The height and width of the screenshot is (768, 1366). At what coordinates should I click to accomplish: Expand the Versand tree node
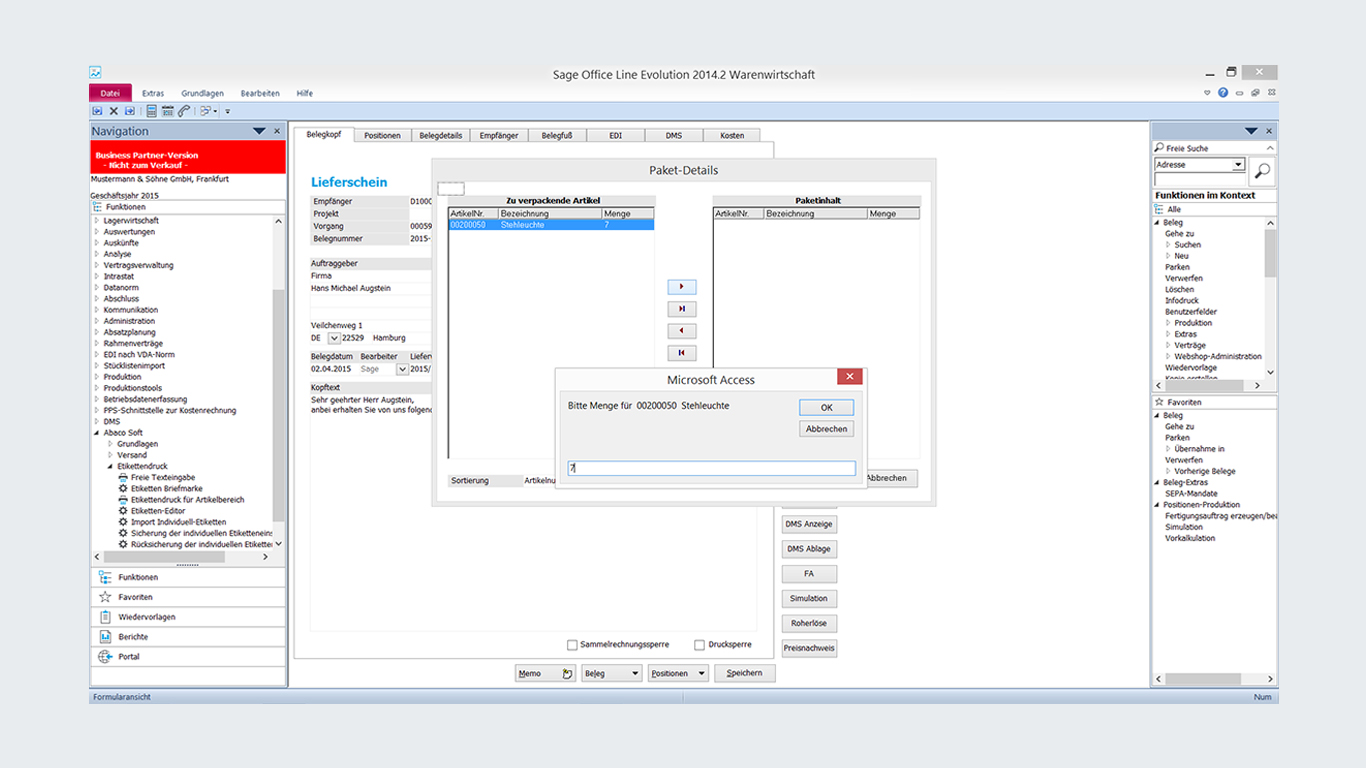(x=110, y=455)
